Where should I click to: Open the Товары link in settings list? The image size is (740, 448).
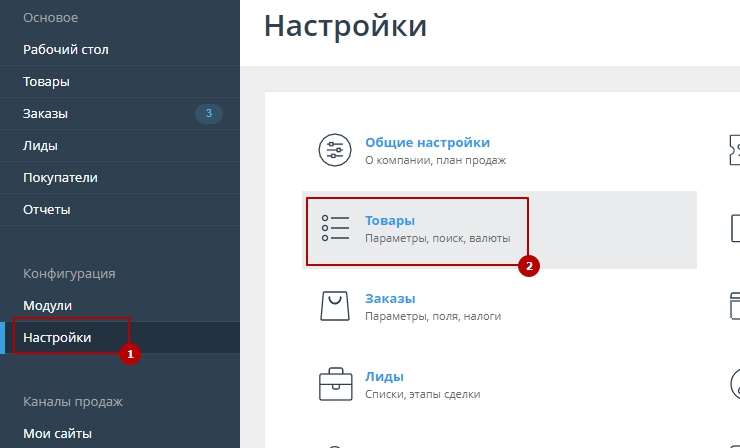point(390,220)
